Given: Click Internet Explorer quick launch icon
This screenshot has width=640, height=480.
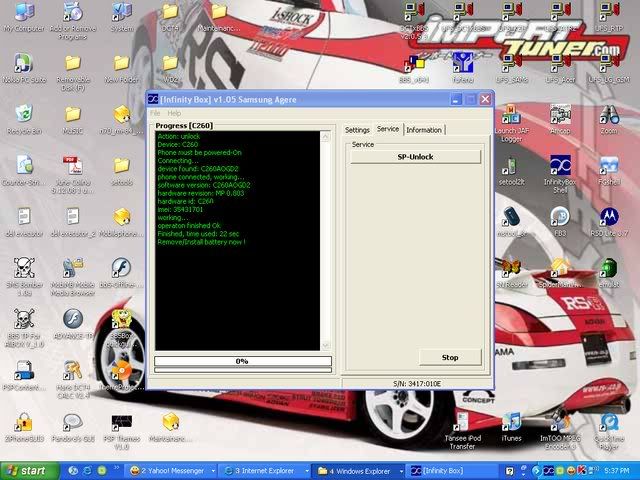Looking at the screenshot, I should point(87,471).
